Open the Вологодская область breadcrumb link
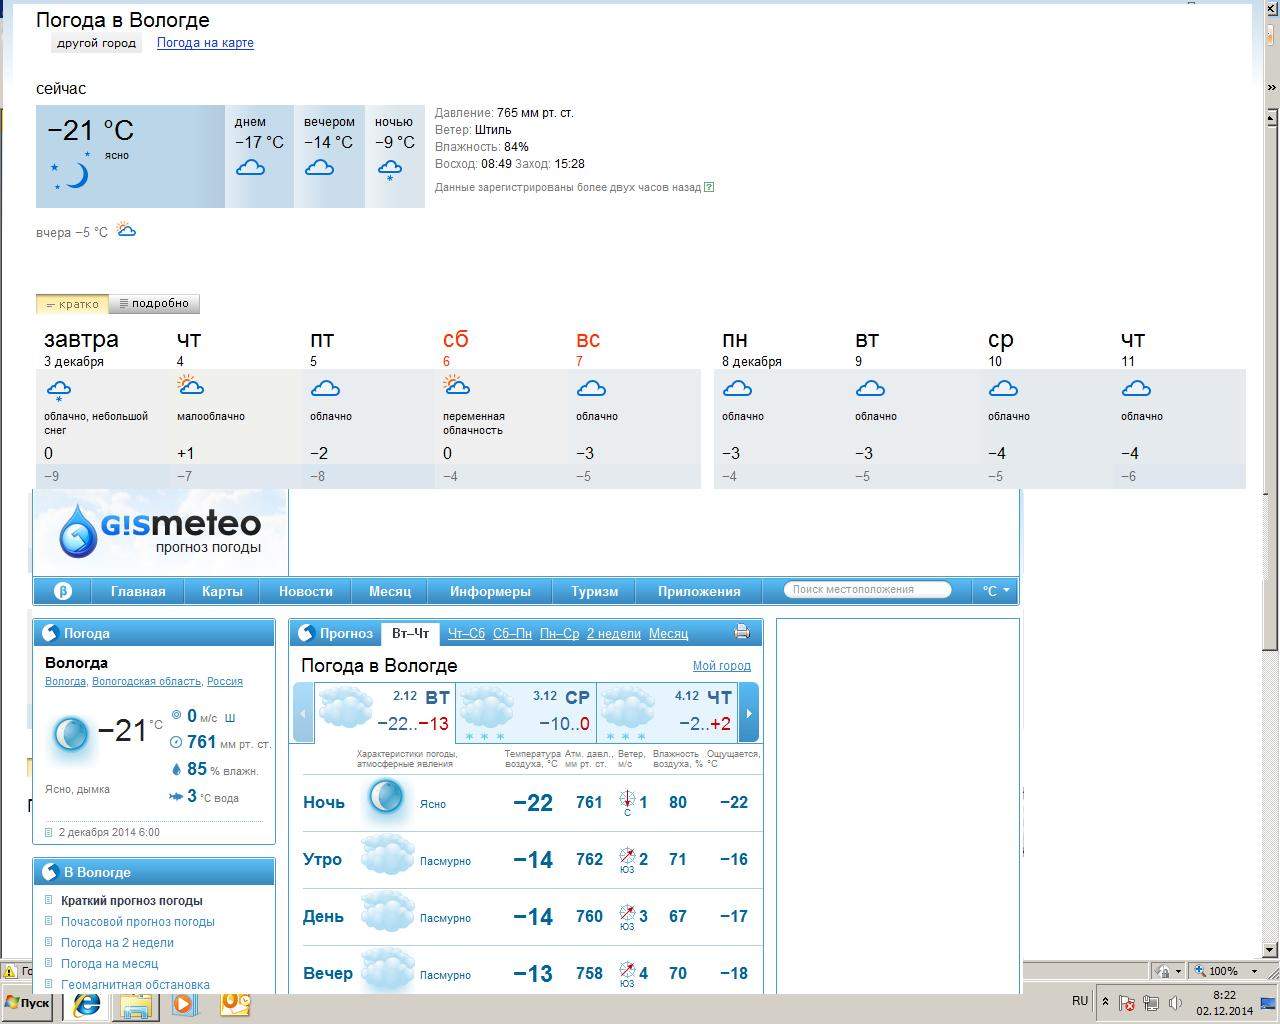Viewport: 1280px width, 1024px height. click(x=146, y=681)
